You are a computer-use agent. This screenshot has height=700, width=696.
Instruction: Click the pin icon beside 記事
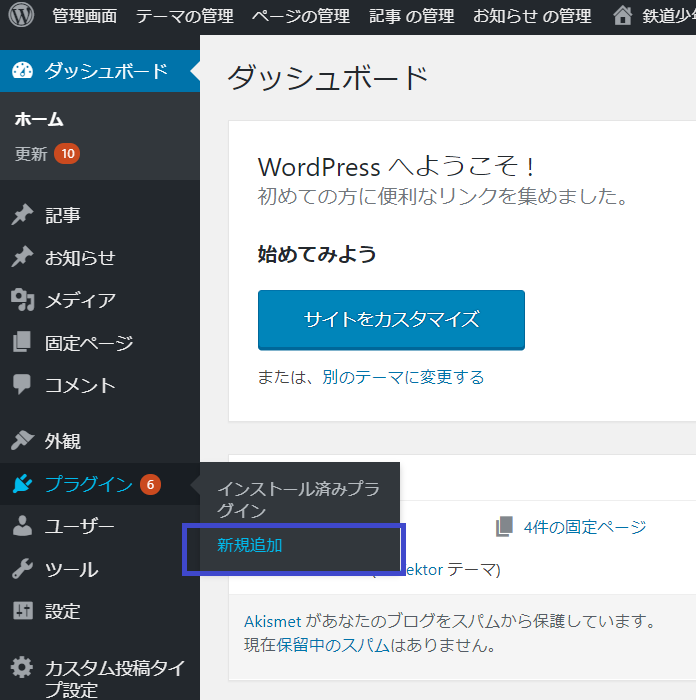click(22, 215)
